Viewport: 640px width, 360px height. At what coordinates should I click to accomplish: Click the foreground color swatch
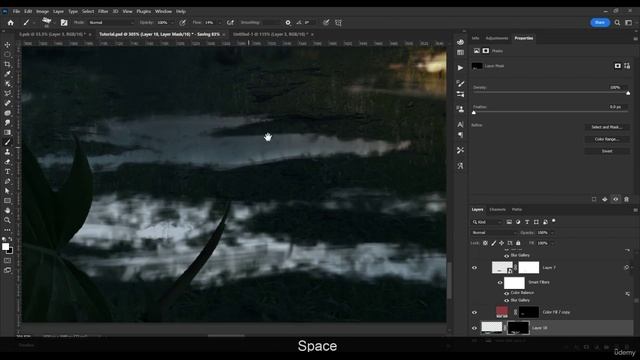[x=5, y=247]
